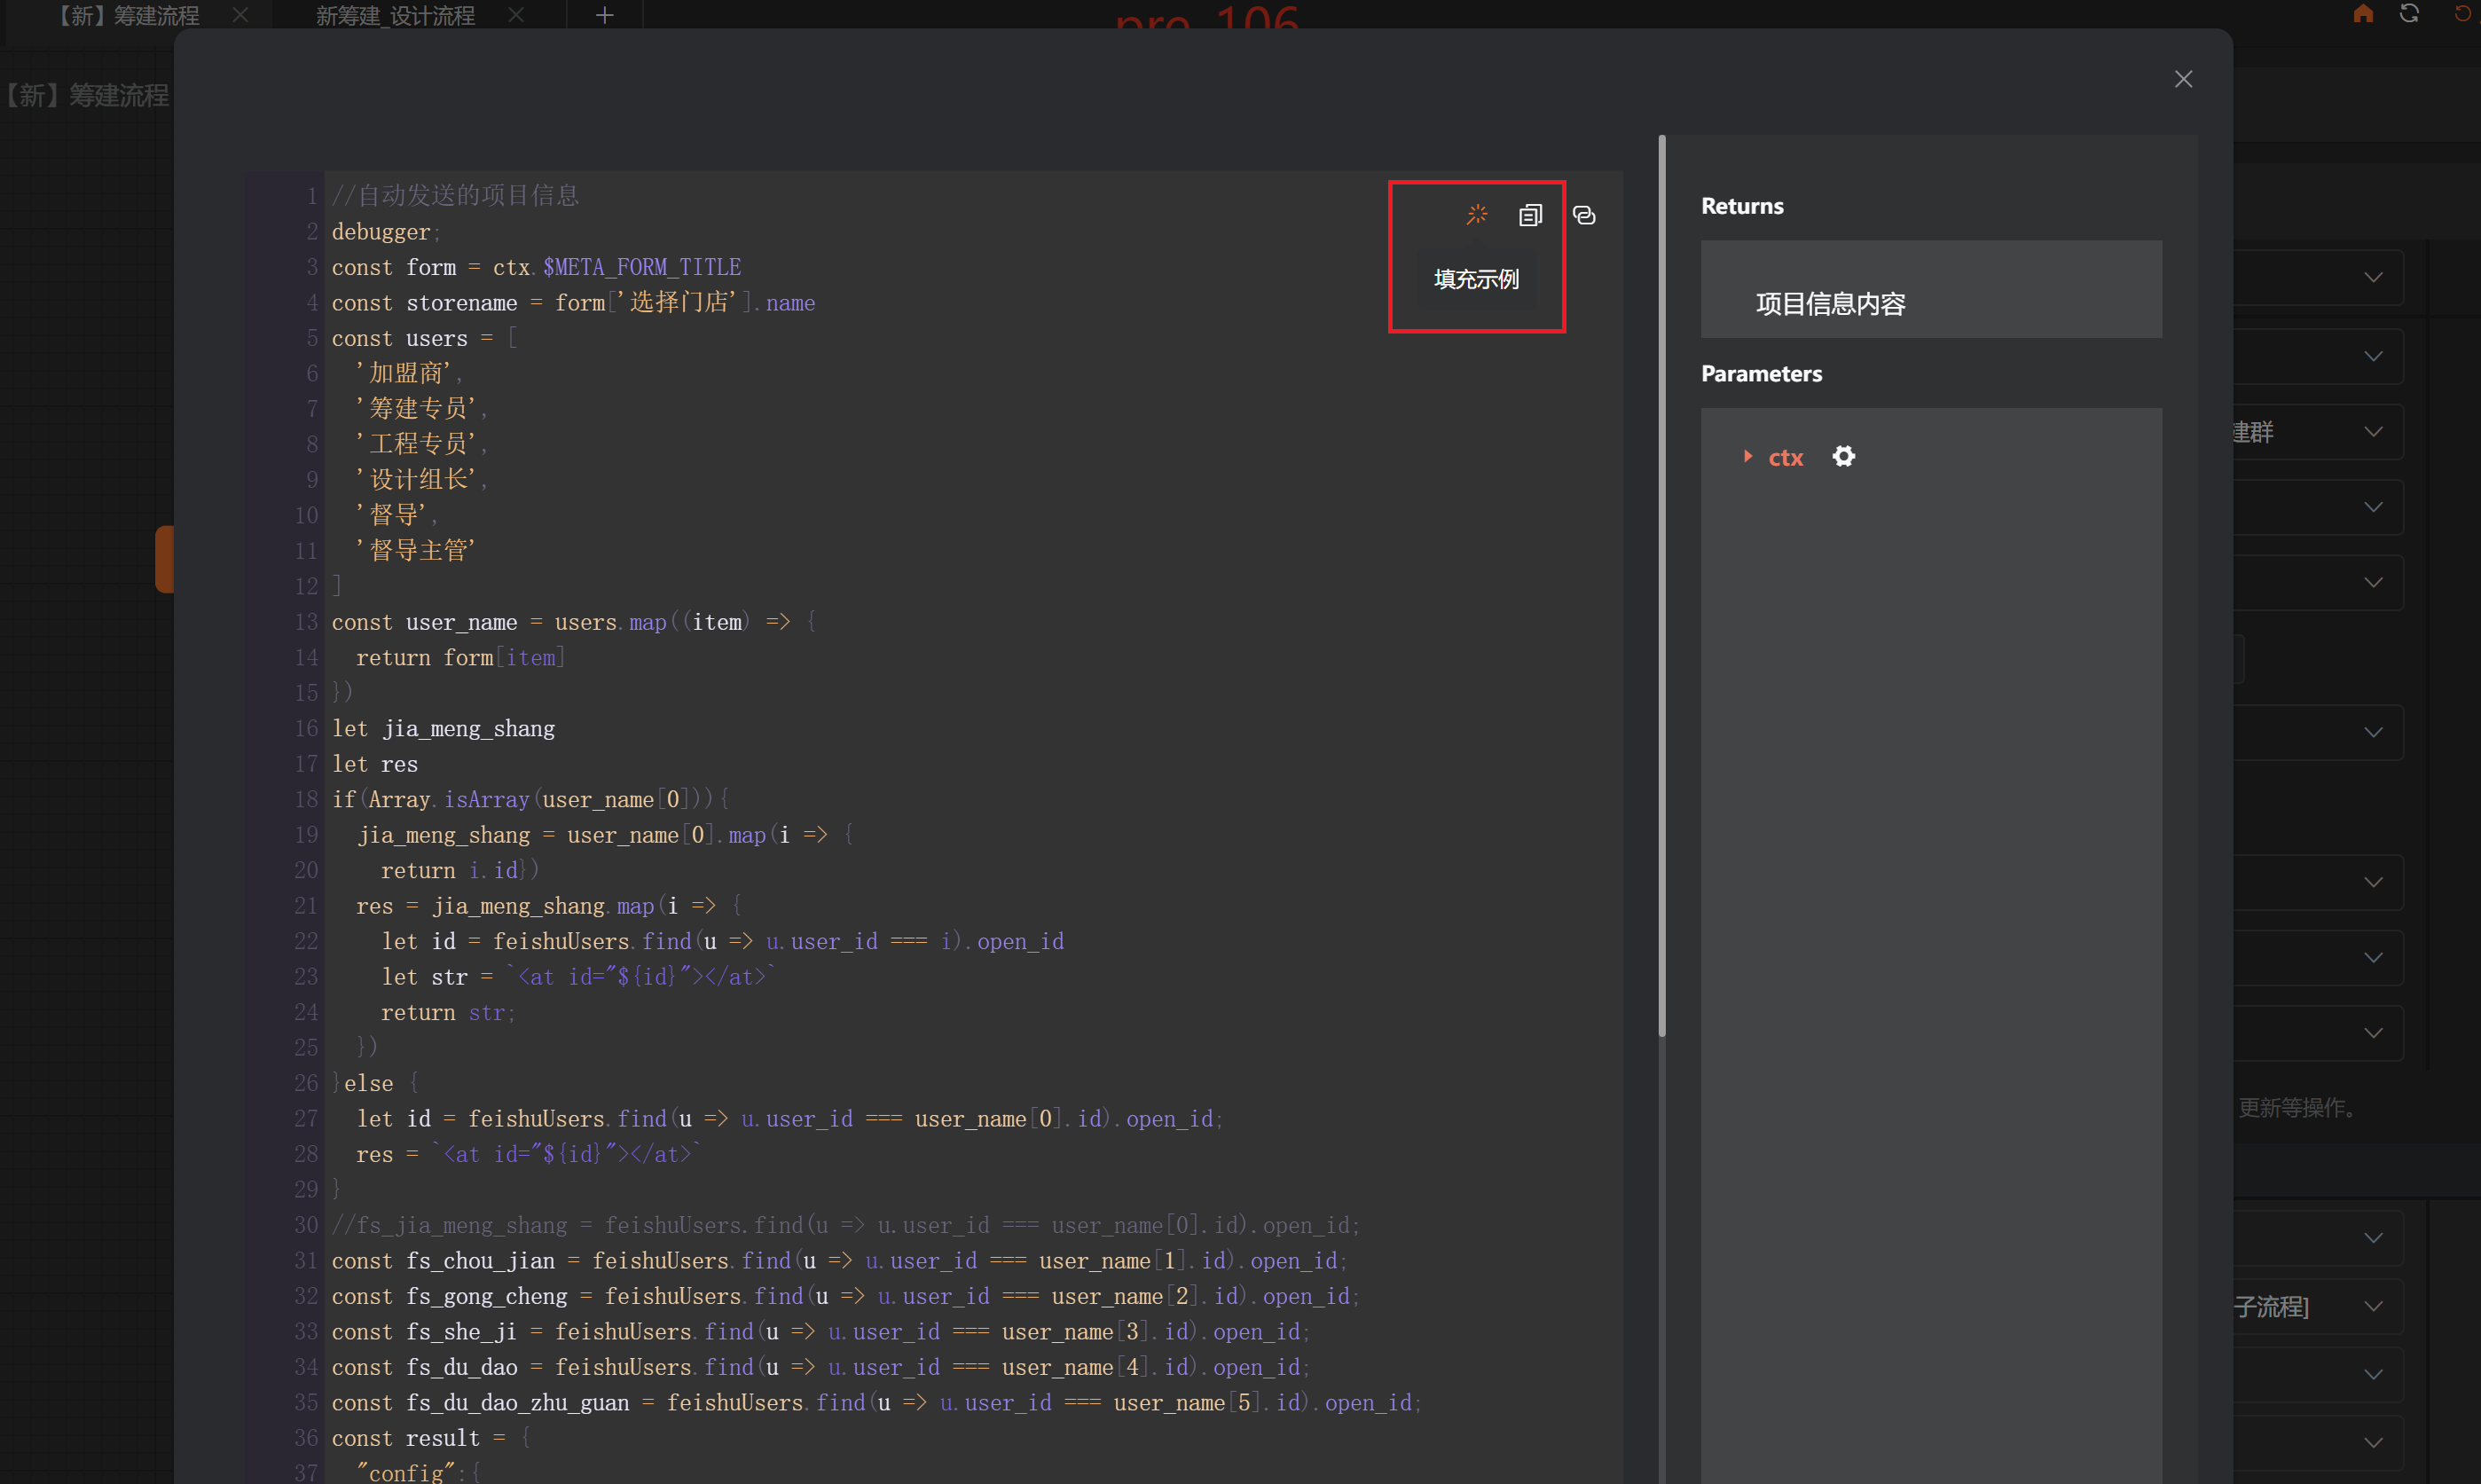The image size is (2481, 1484).
Task: Click the orange home icon
Action: point(2363,14)
